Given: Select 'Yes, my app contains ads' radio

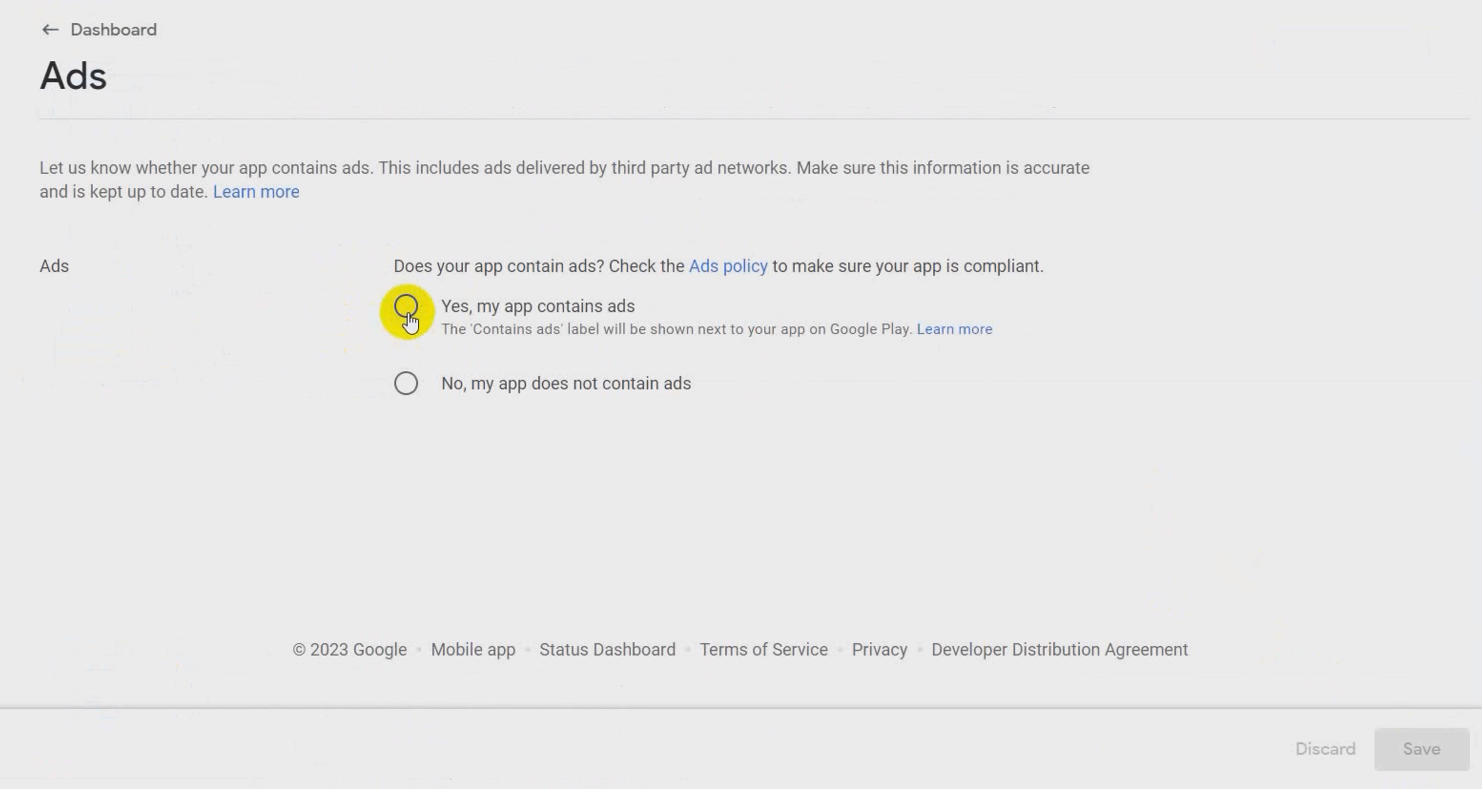Looking at the screenshot, I should pos(406,306).
